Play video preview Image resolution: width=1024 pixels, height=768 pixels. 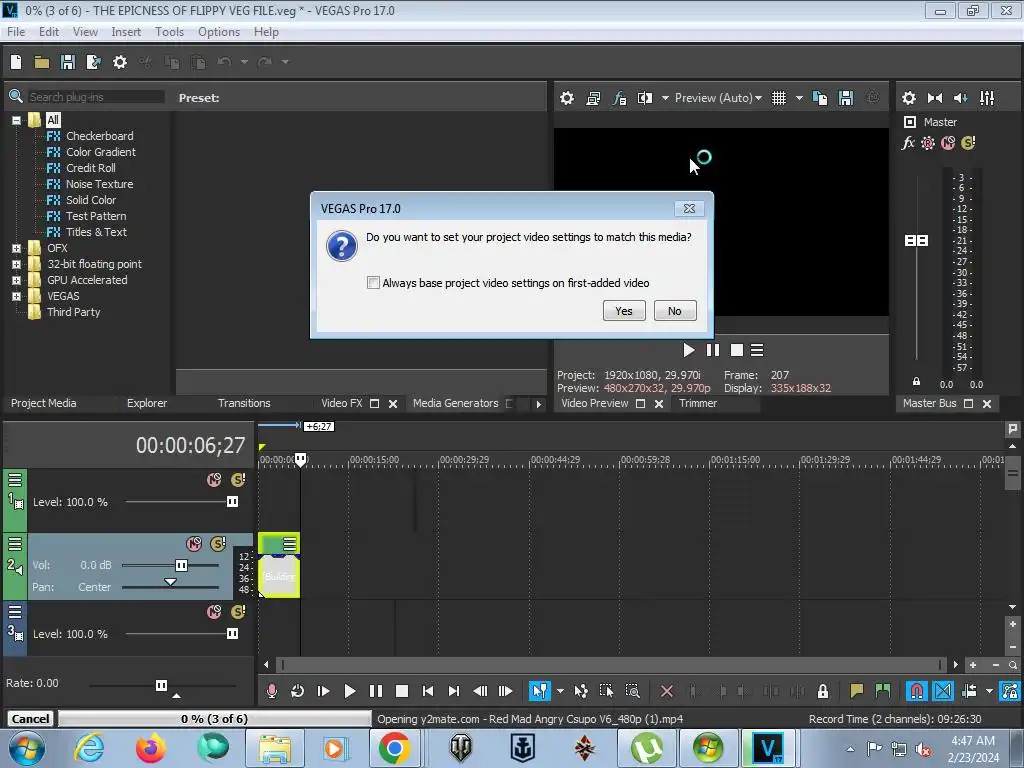click(x=688, y=350)
